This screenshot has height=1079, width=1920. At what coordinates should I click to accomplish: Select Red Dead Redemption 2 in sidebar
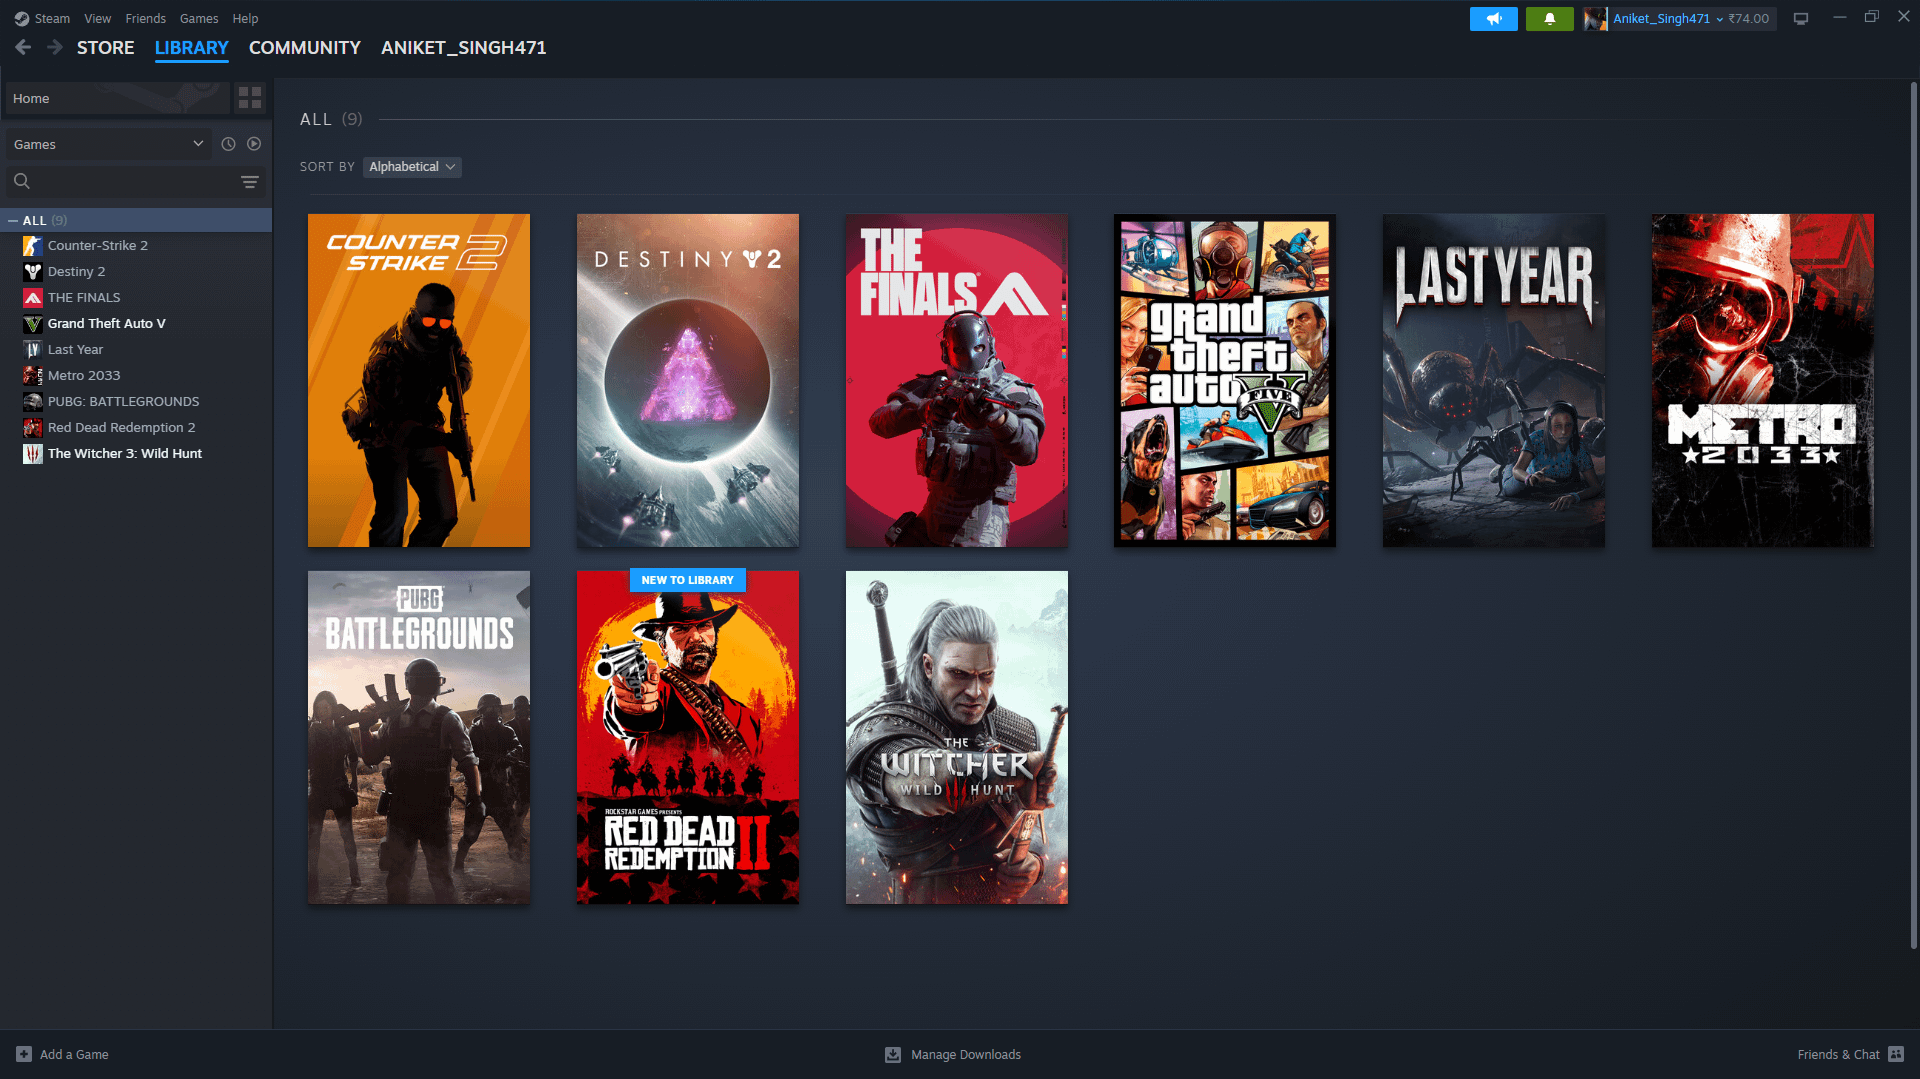tap(121, 427)
